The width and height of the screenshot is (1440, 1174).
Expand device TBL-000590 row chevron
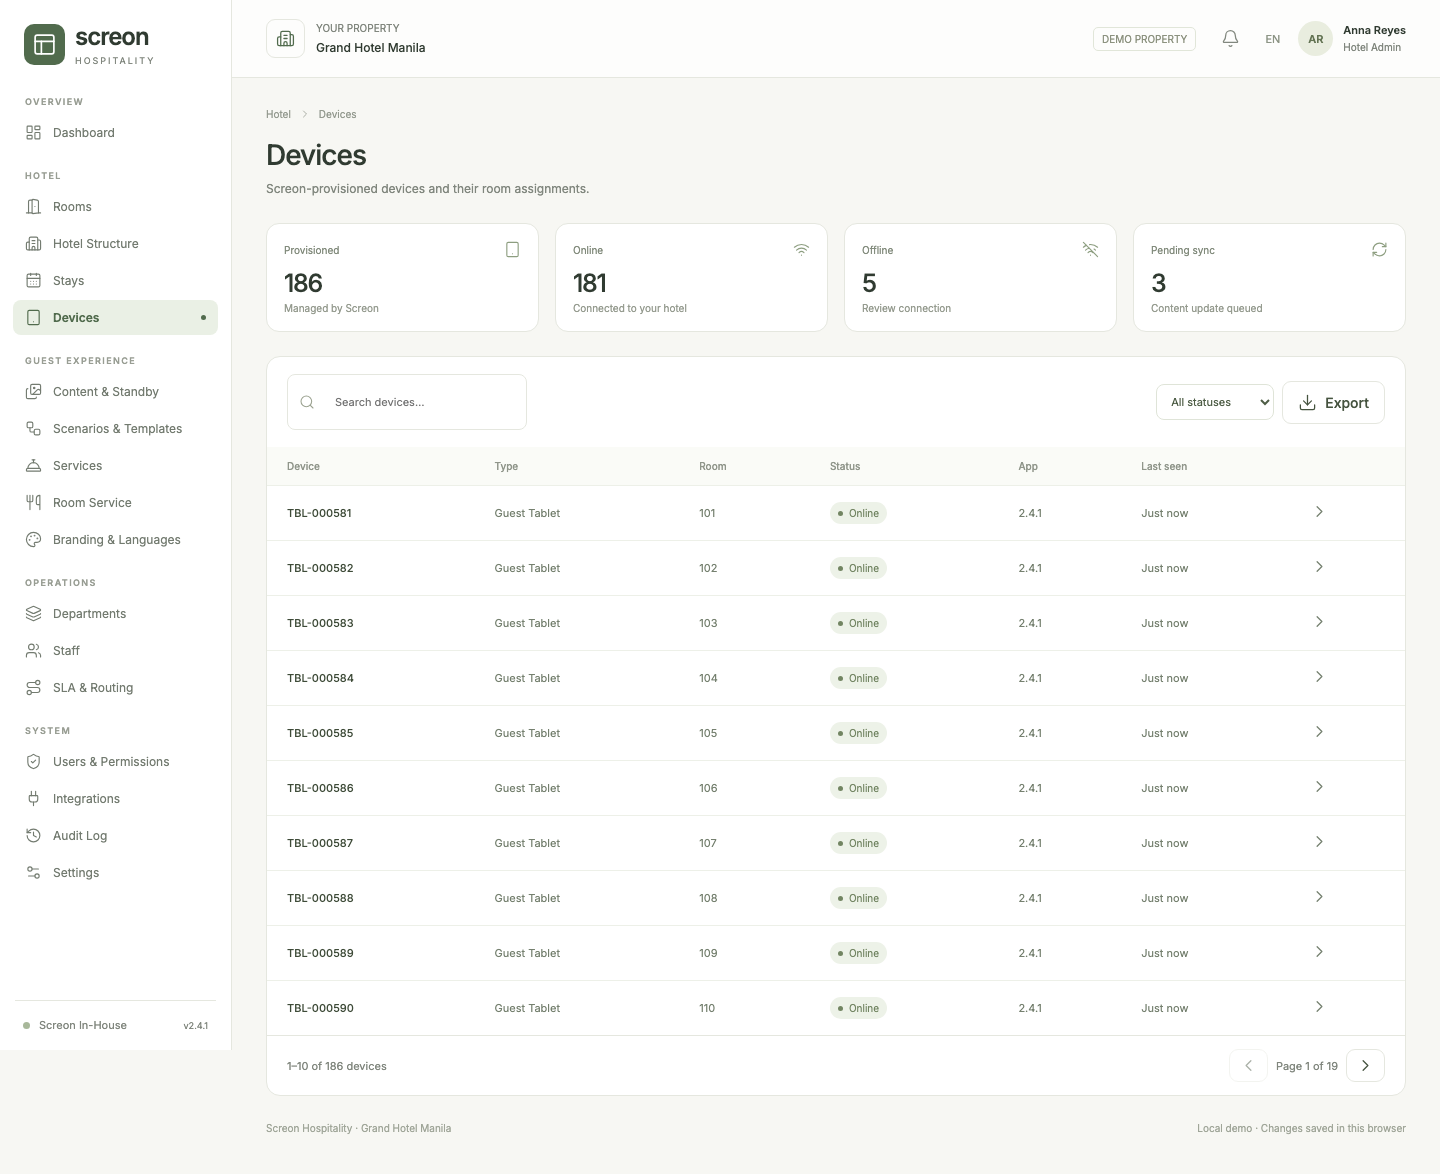point(1319,1007)
